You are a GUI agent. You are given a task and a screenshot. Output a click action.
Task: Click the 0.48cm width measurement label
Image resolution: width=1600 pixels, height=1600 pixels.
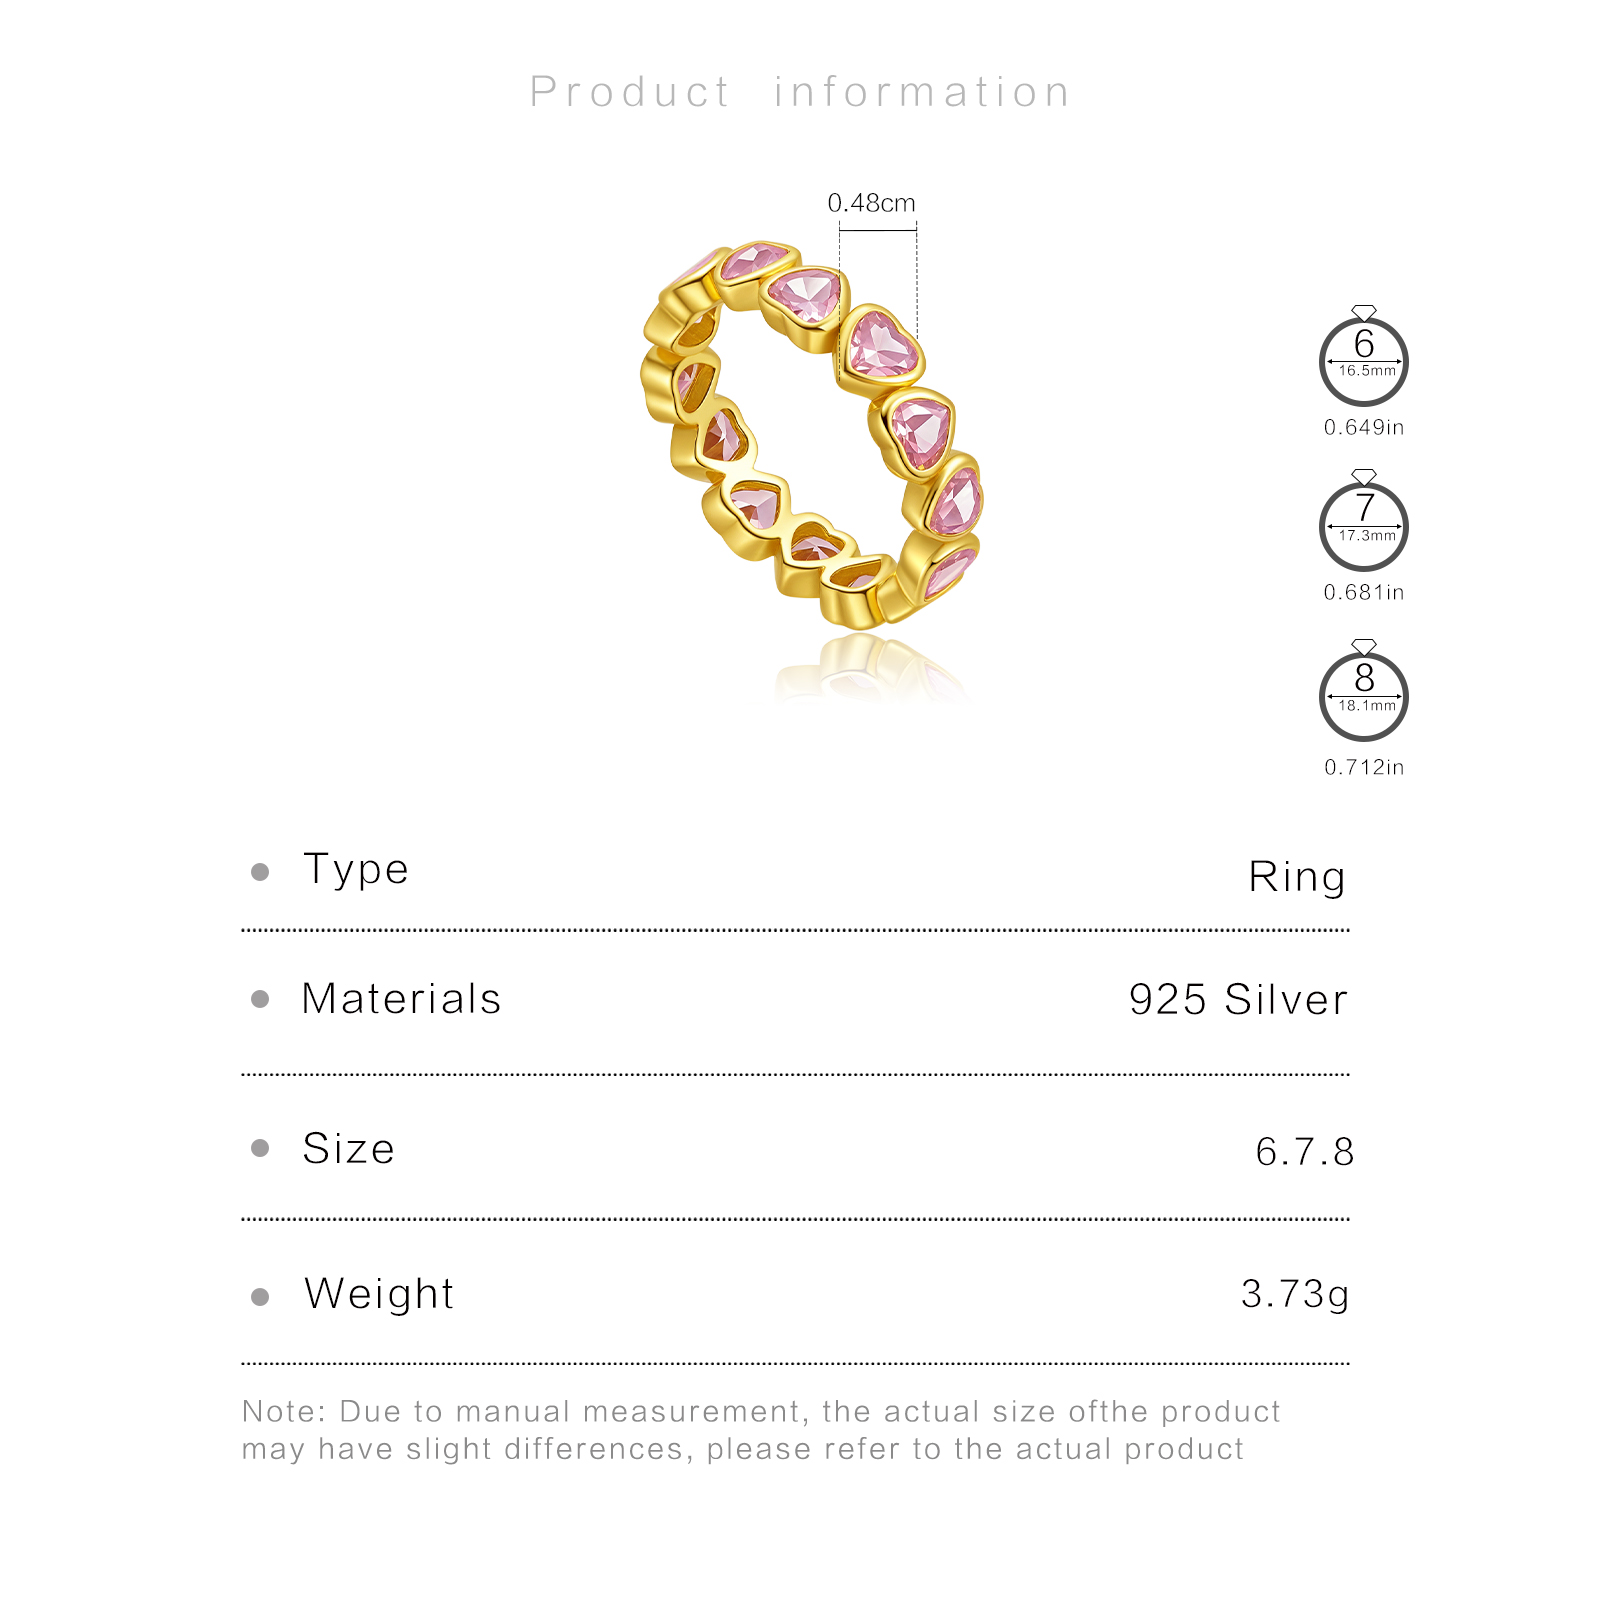point(871,203)
